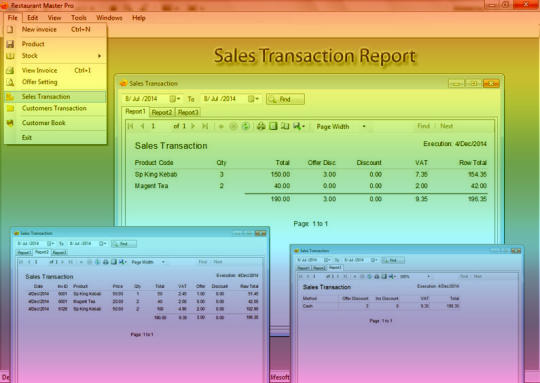This screenshot has height=383, width=540.
Task: Open the File menu
Action: point(12,18)
